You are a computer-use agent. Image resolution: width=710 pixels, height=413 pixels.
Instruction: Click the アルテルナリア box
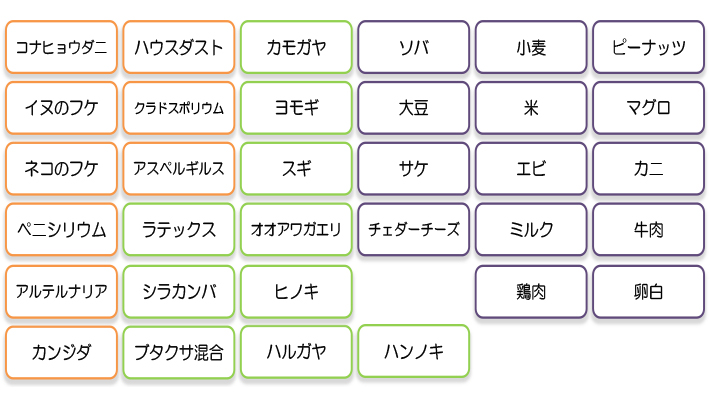click(x=62, y=292)
